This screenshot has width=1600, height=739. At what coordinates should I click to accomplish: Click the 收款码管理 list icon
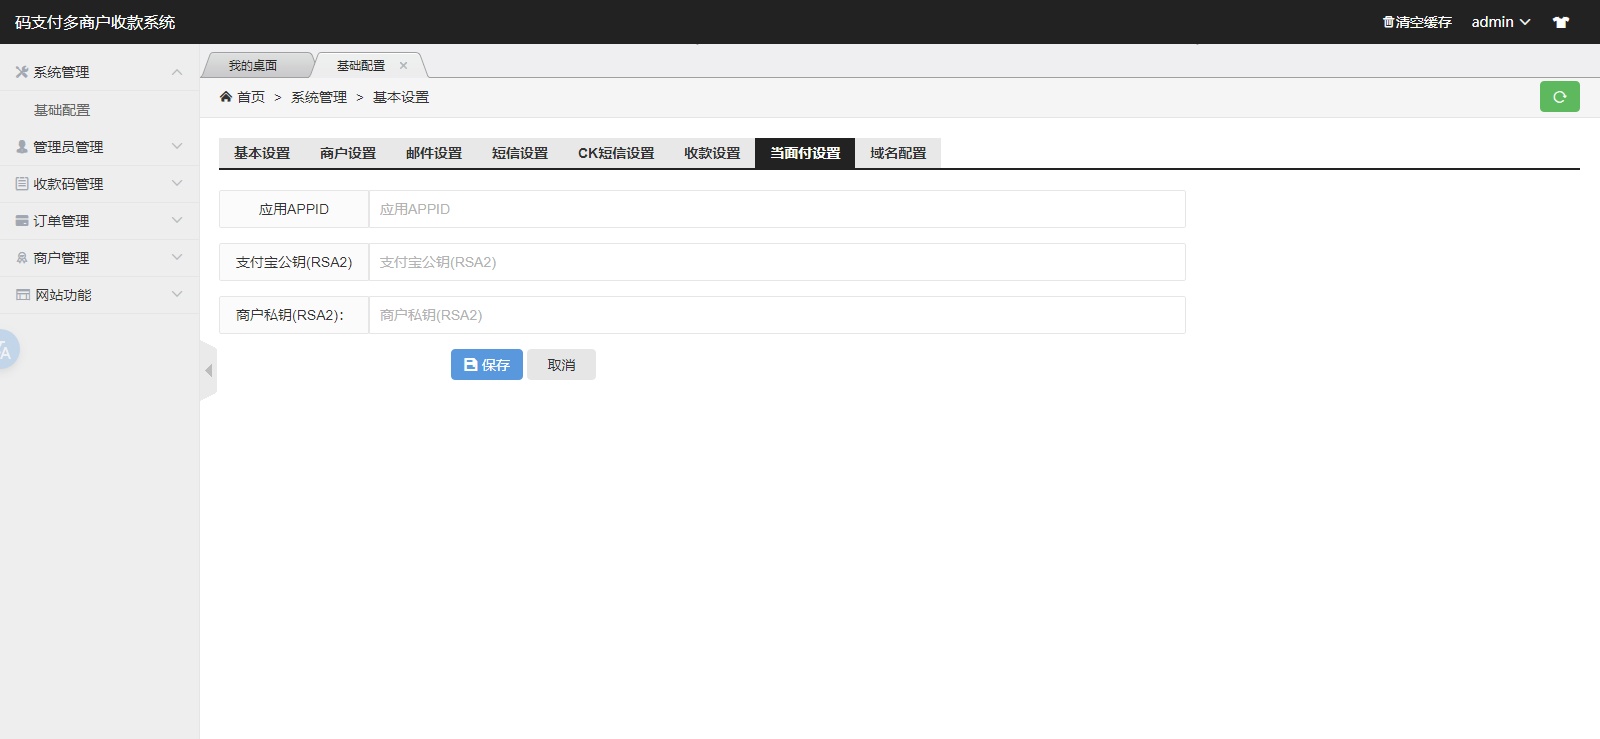22,183
